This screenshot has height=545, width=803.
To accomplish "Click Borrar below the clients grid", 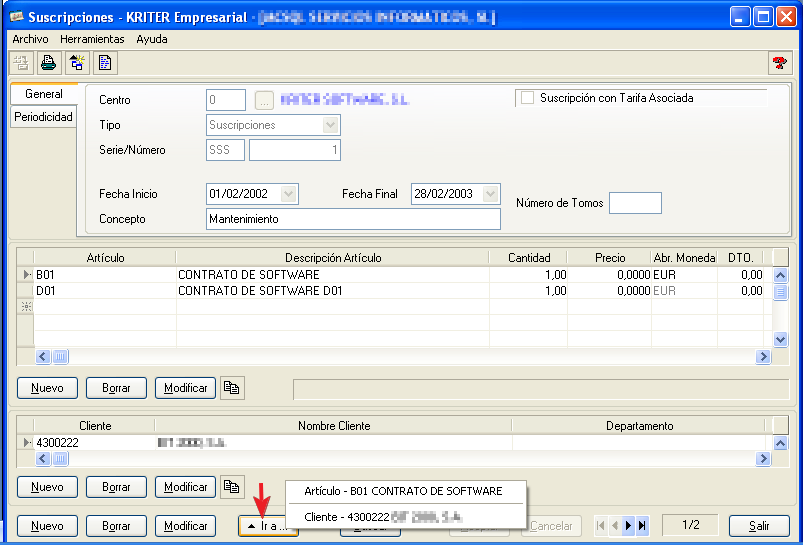I will [116, 487].
